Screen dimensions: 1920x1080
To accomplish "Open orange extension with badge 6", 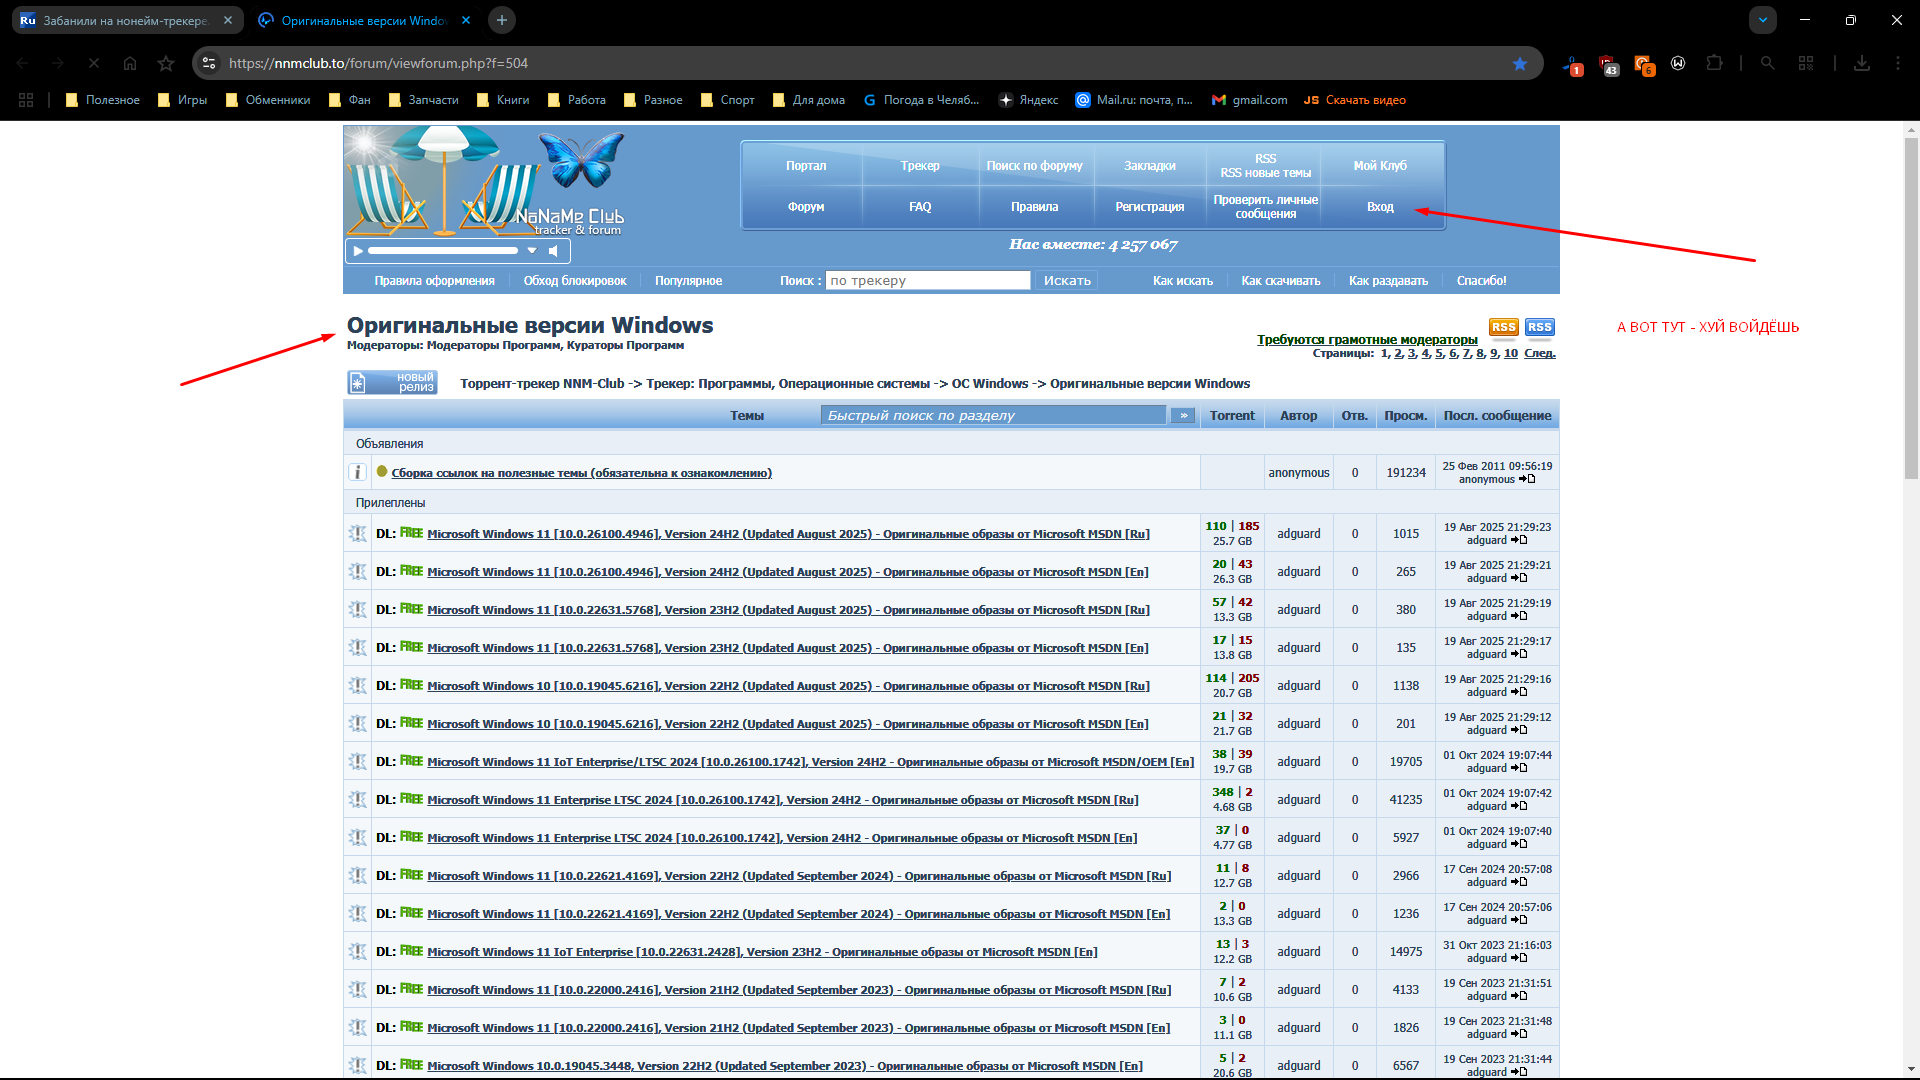I will [x=1643, y=64].
